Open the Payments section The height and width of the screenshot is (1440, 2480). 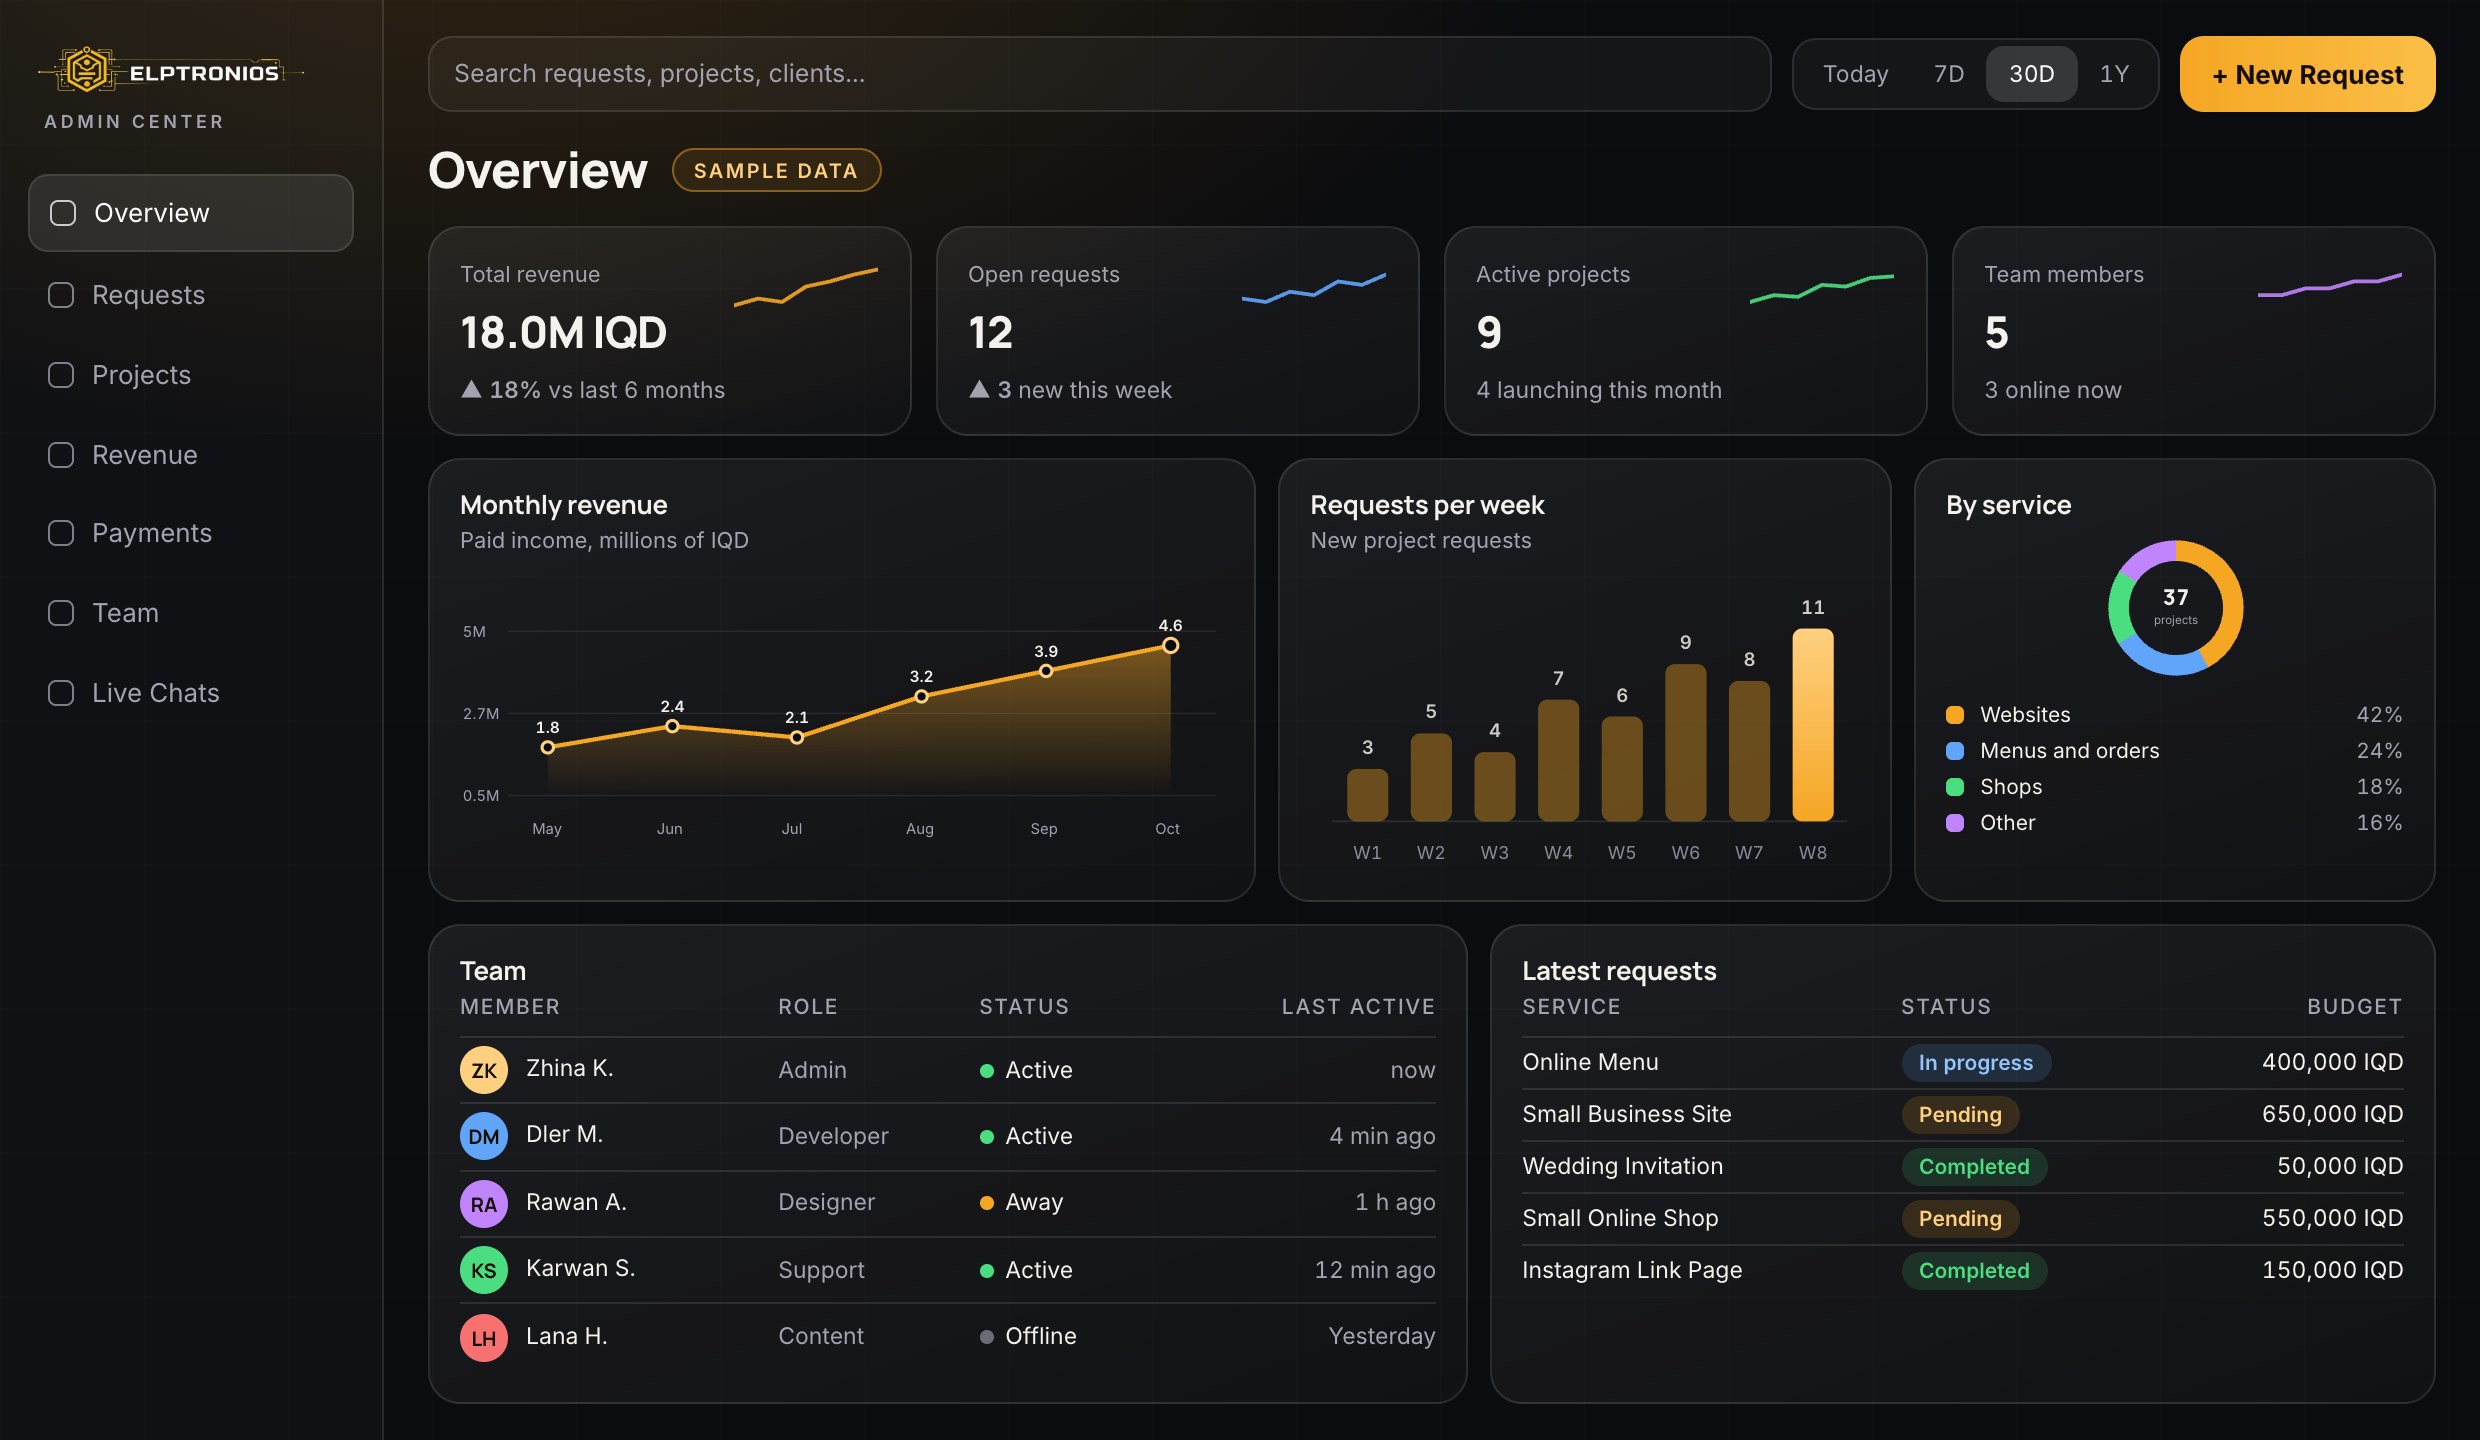tap(191, 533)
